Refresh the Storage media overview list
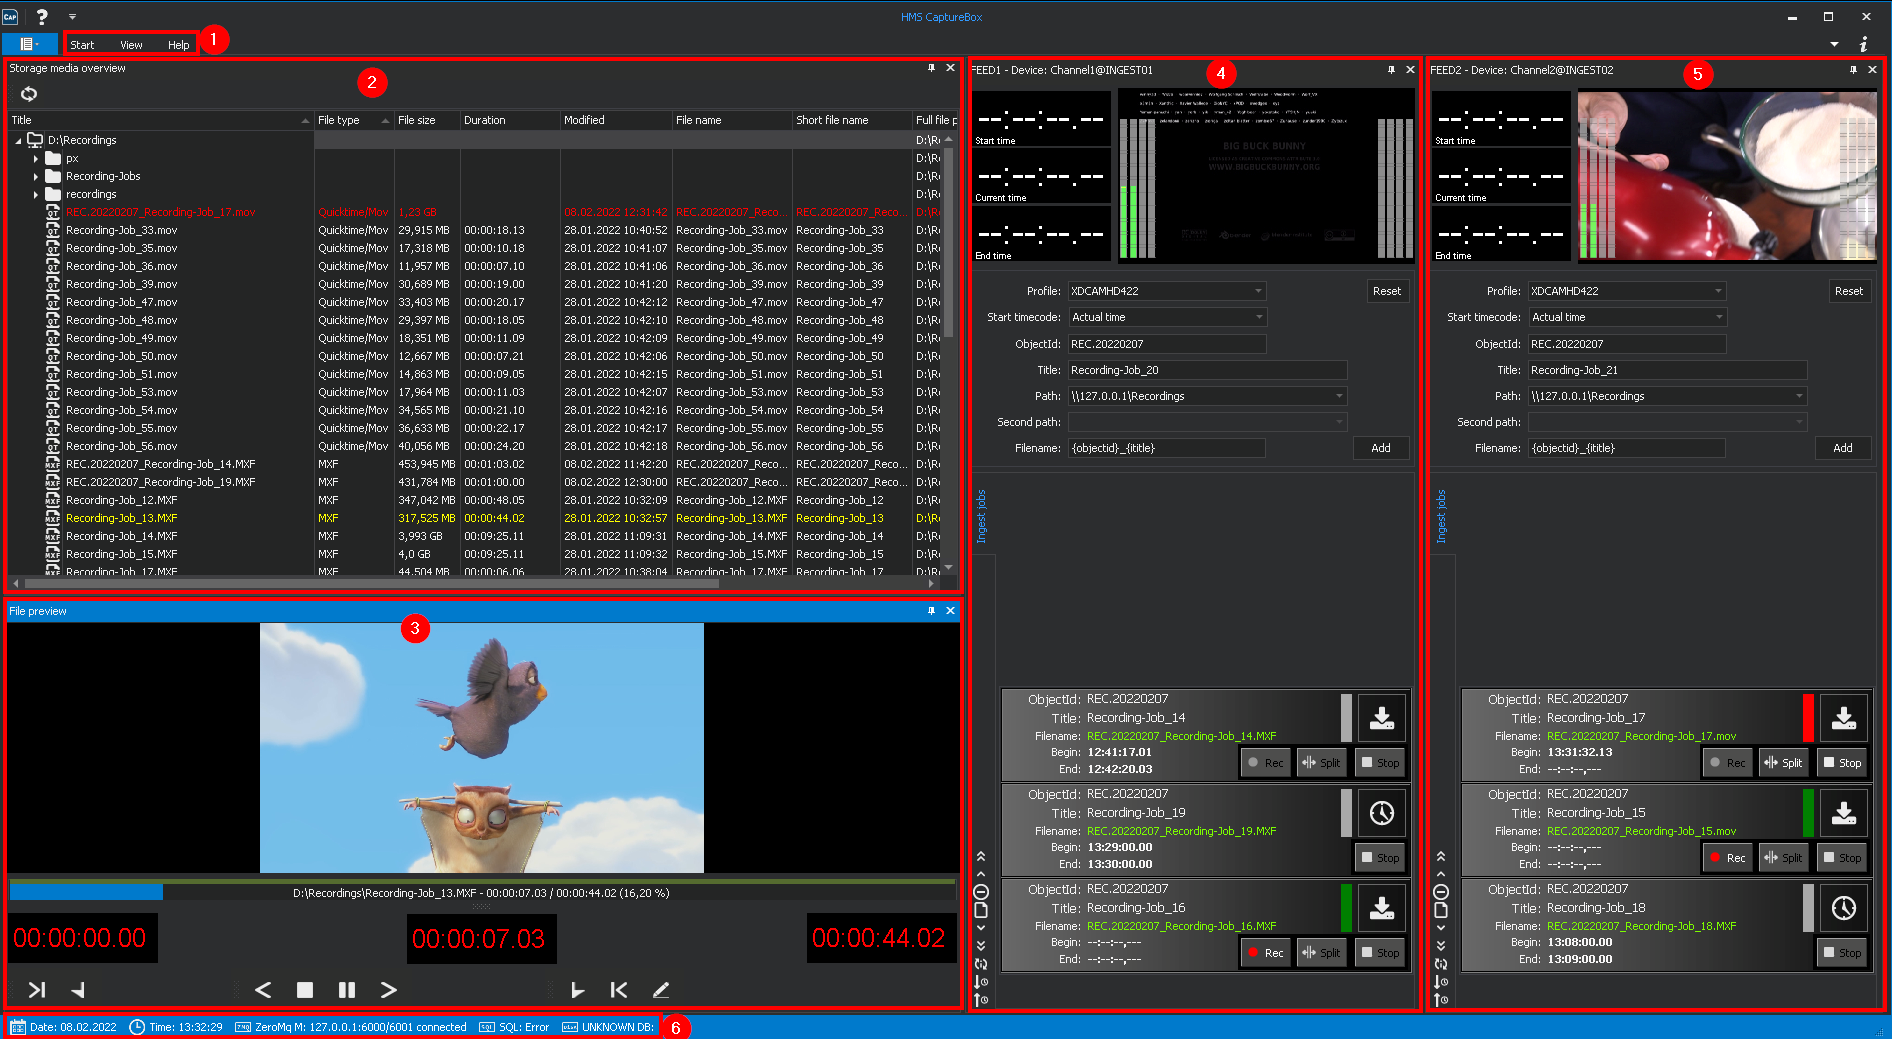 [29, 94]
